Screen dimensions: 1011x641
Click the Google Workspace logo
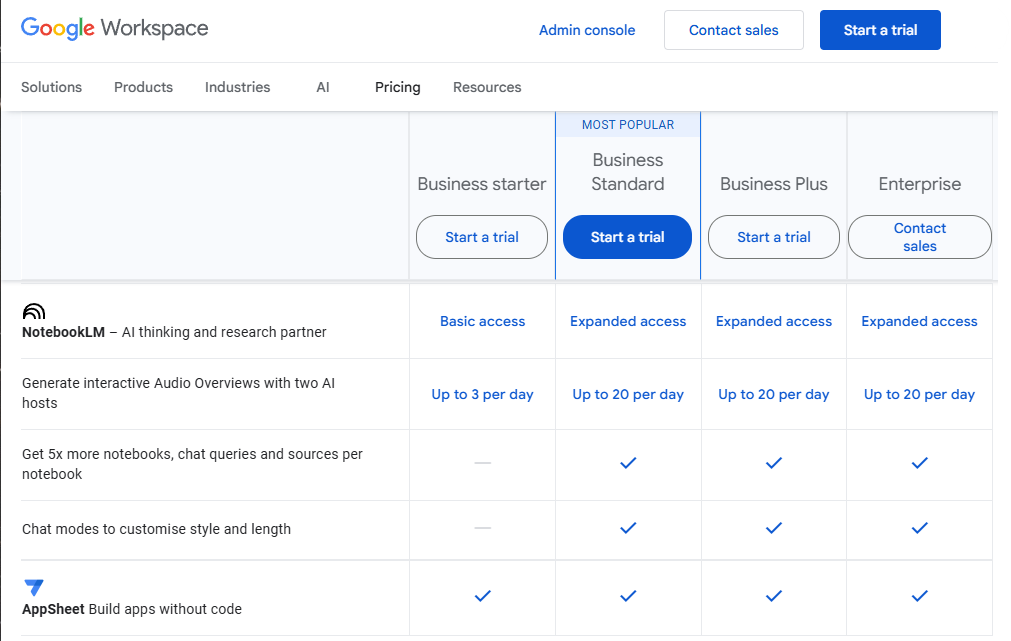pos(113,29)
